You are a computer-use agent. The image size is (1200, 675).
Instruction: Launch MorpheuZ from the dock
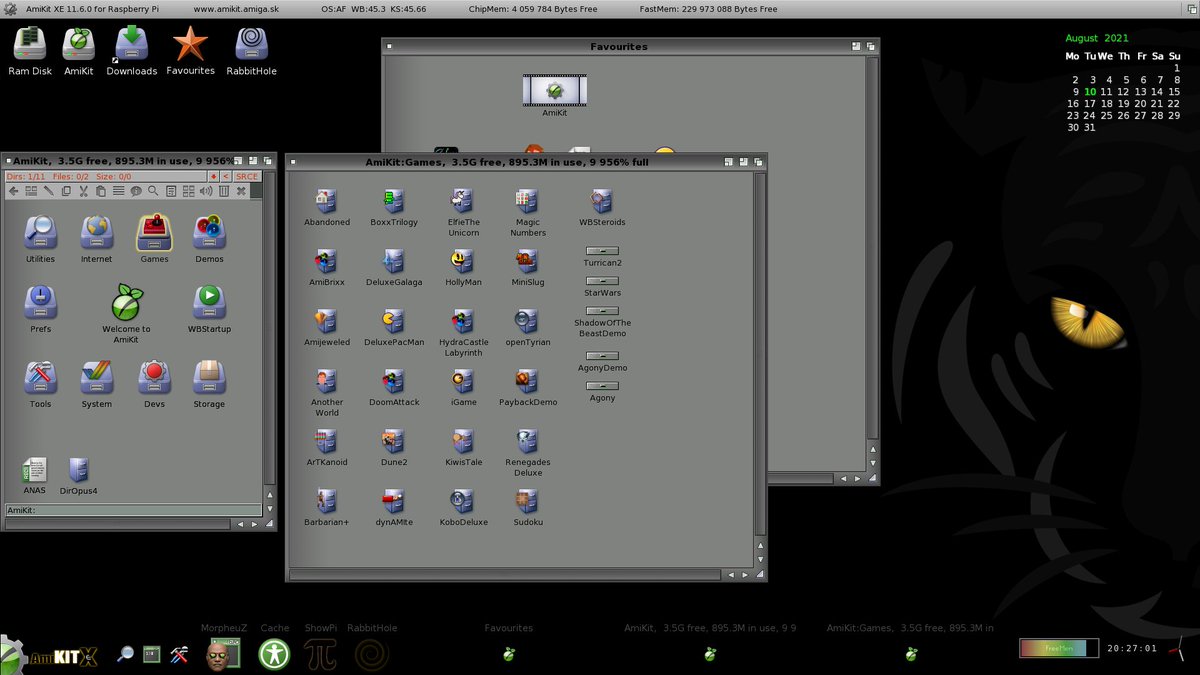point(222,654)
